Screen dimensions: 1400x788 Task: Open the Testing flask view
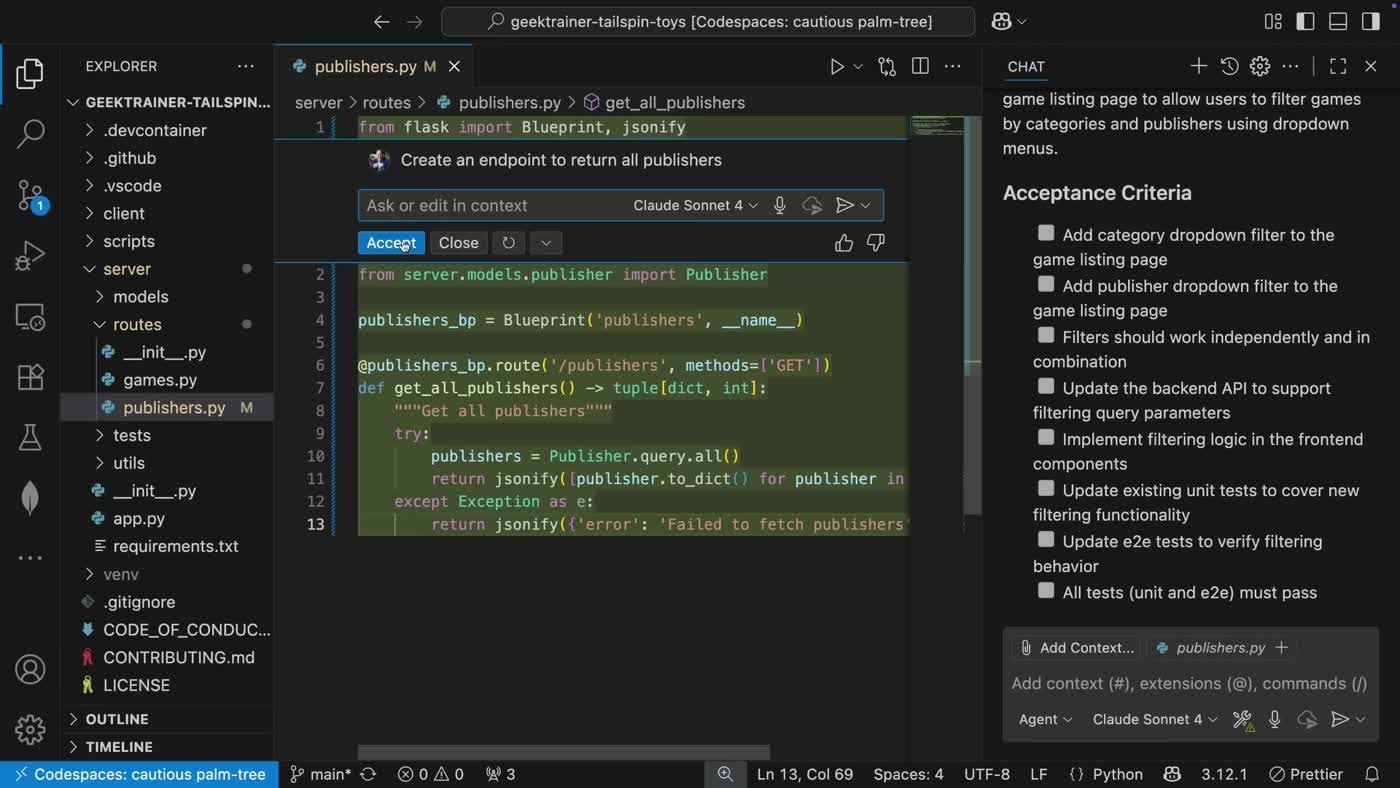(30, 437)
